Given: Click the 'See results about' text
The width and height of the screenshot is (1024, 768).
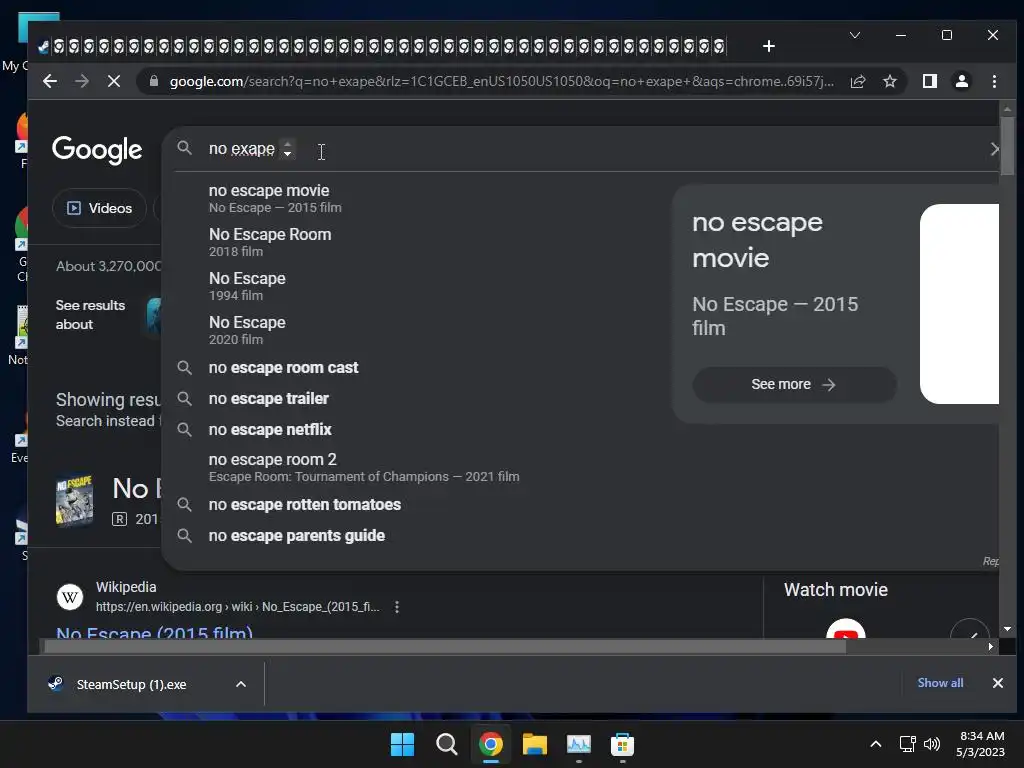Looking at the screenshot, I should (x=90, y=315).
